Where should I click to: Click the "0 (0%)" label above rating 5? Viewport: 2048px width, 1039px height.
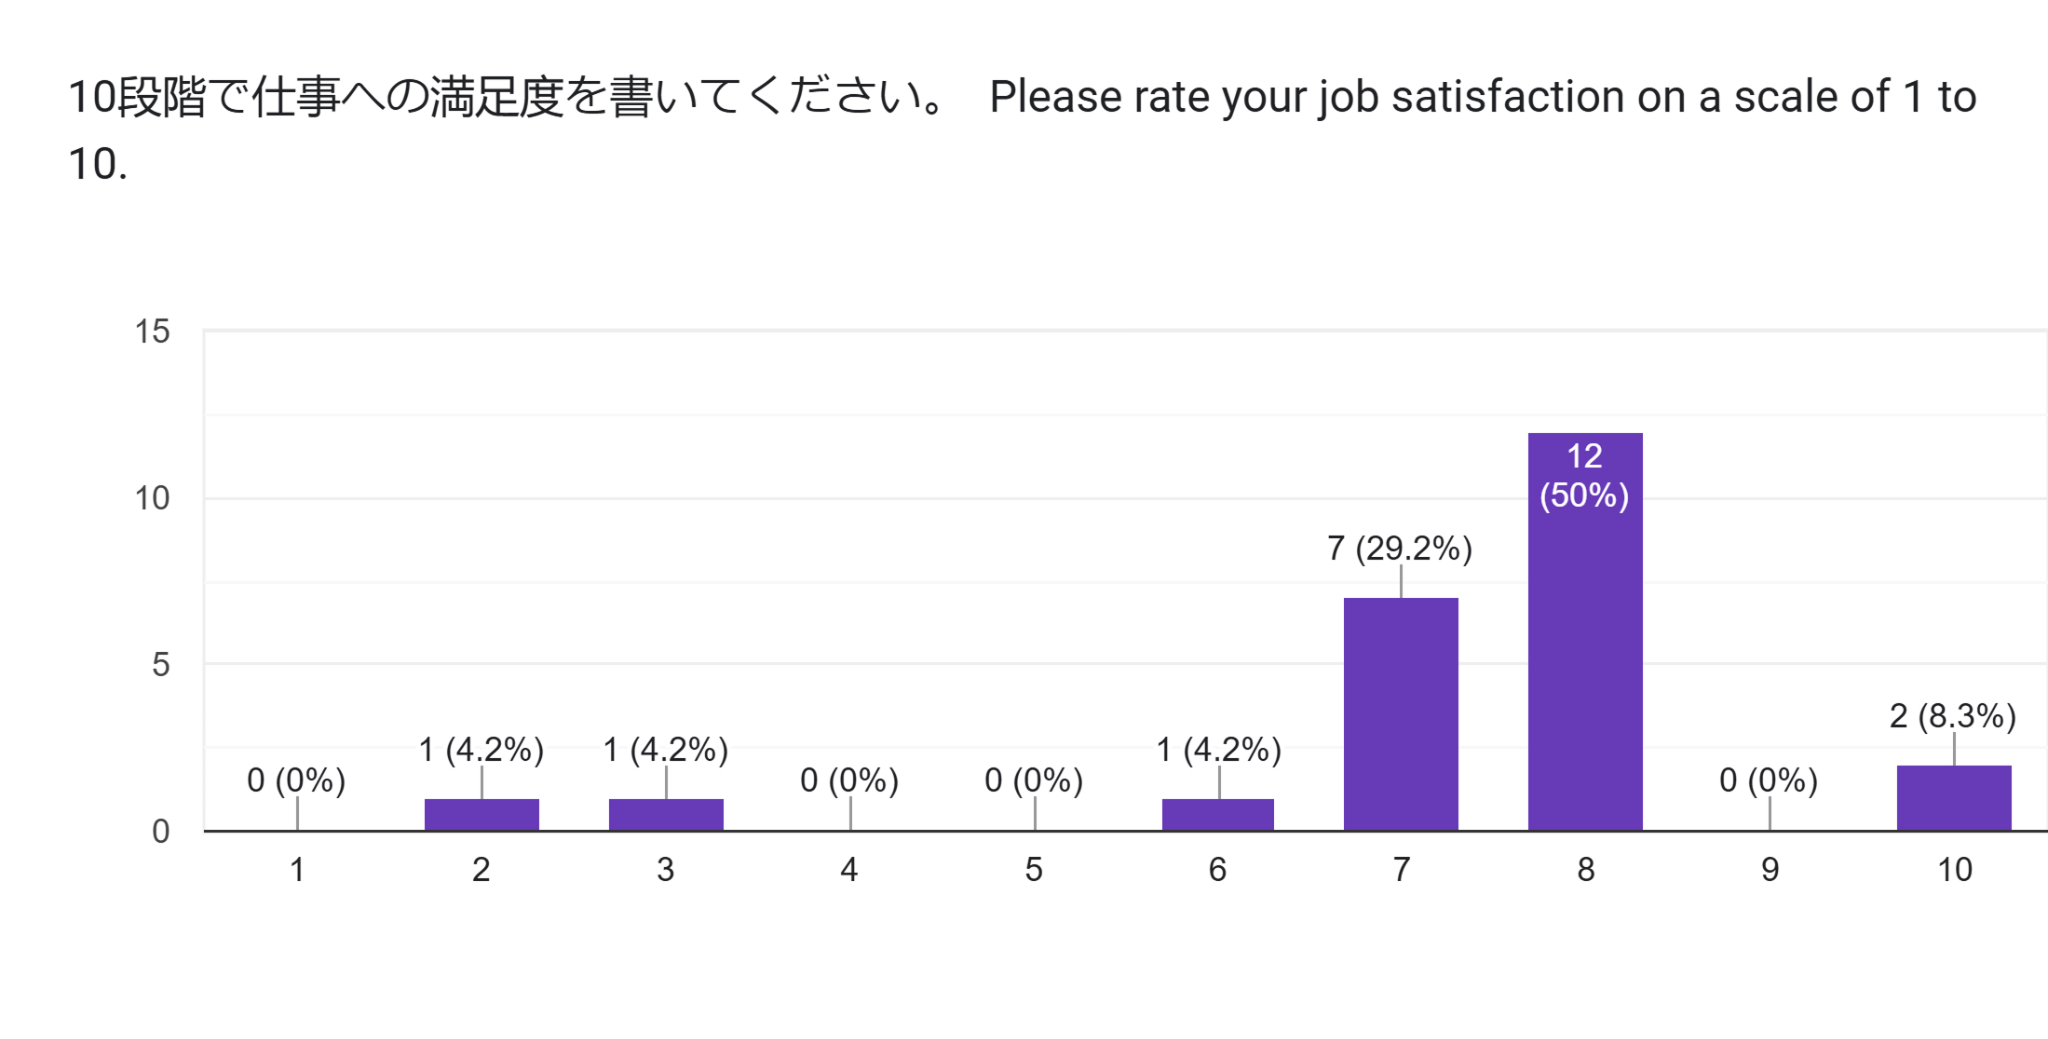click(x=1033, y=780)
